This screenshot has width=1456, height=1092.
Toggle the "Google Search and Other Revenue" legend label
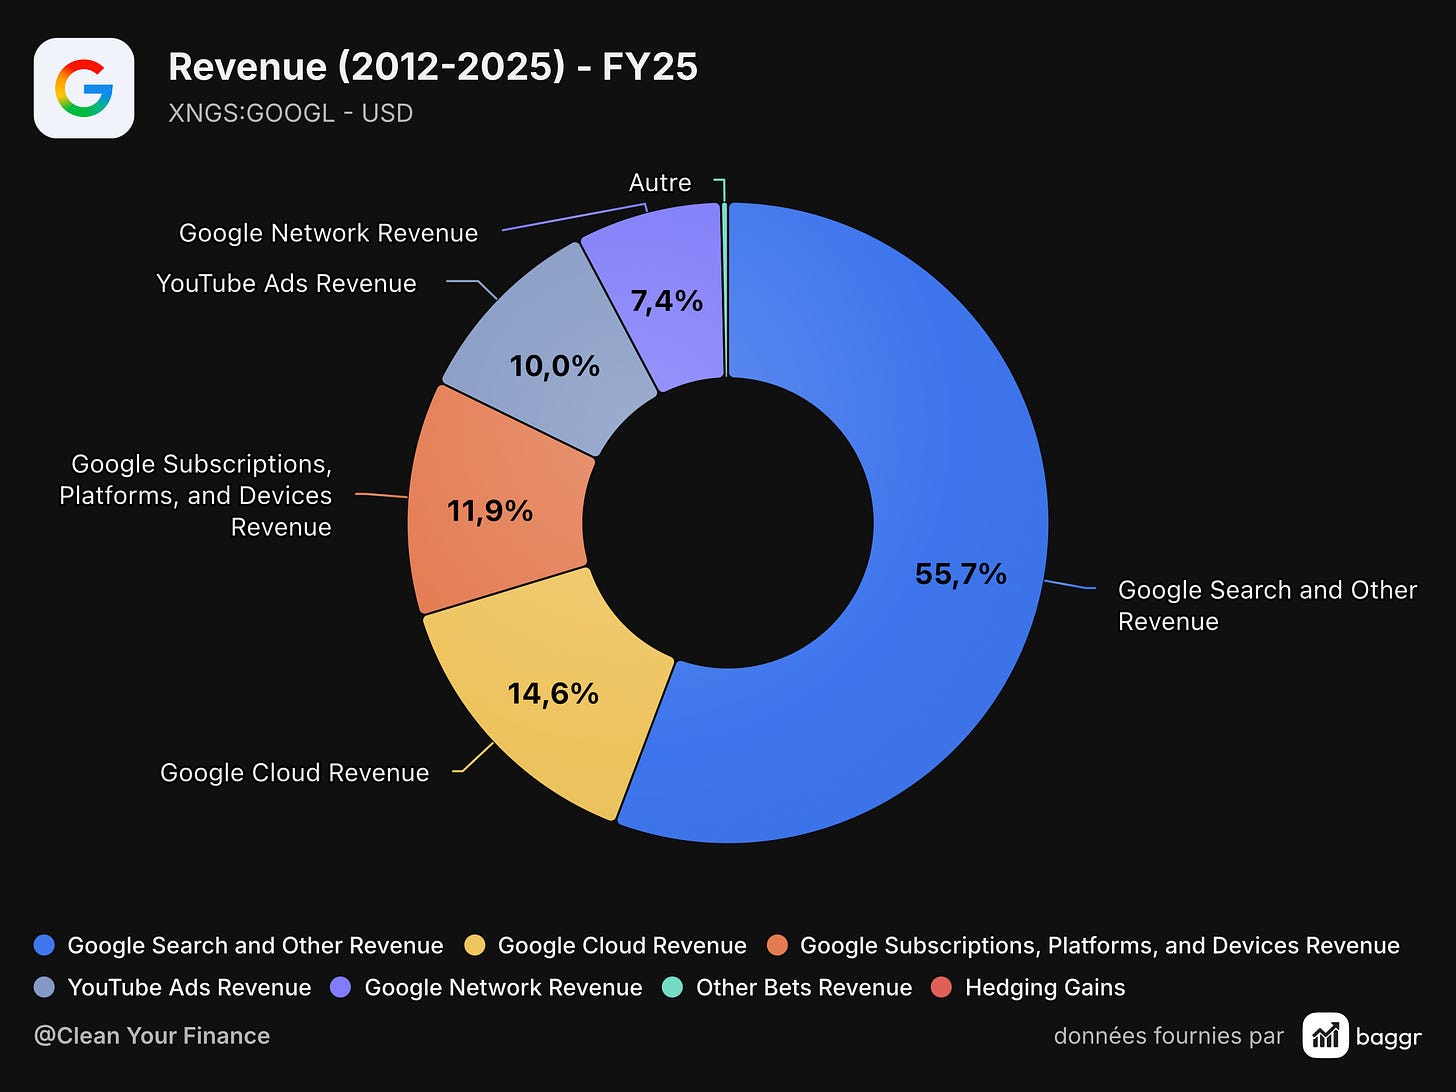pos(255,945)
